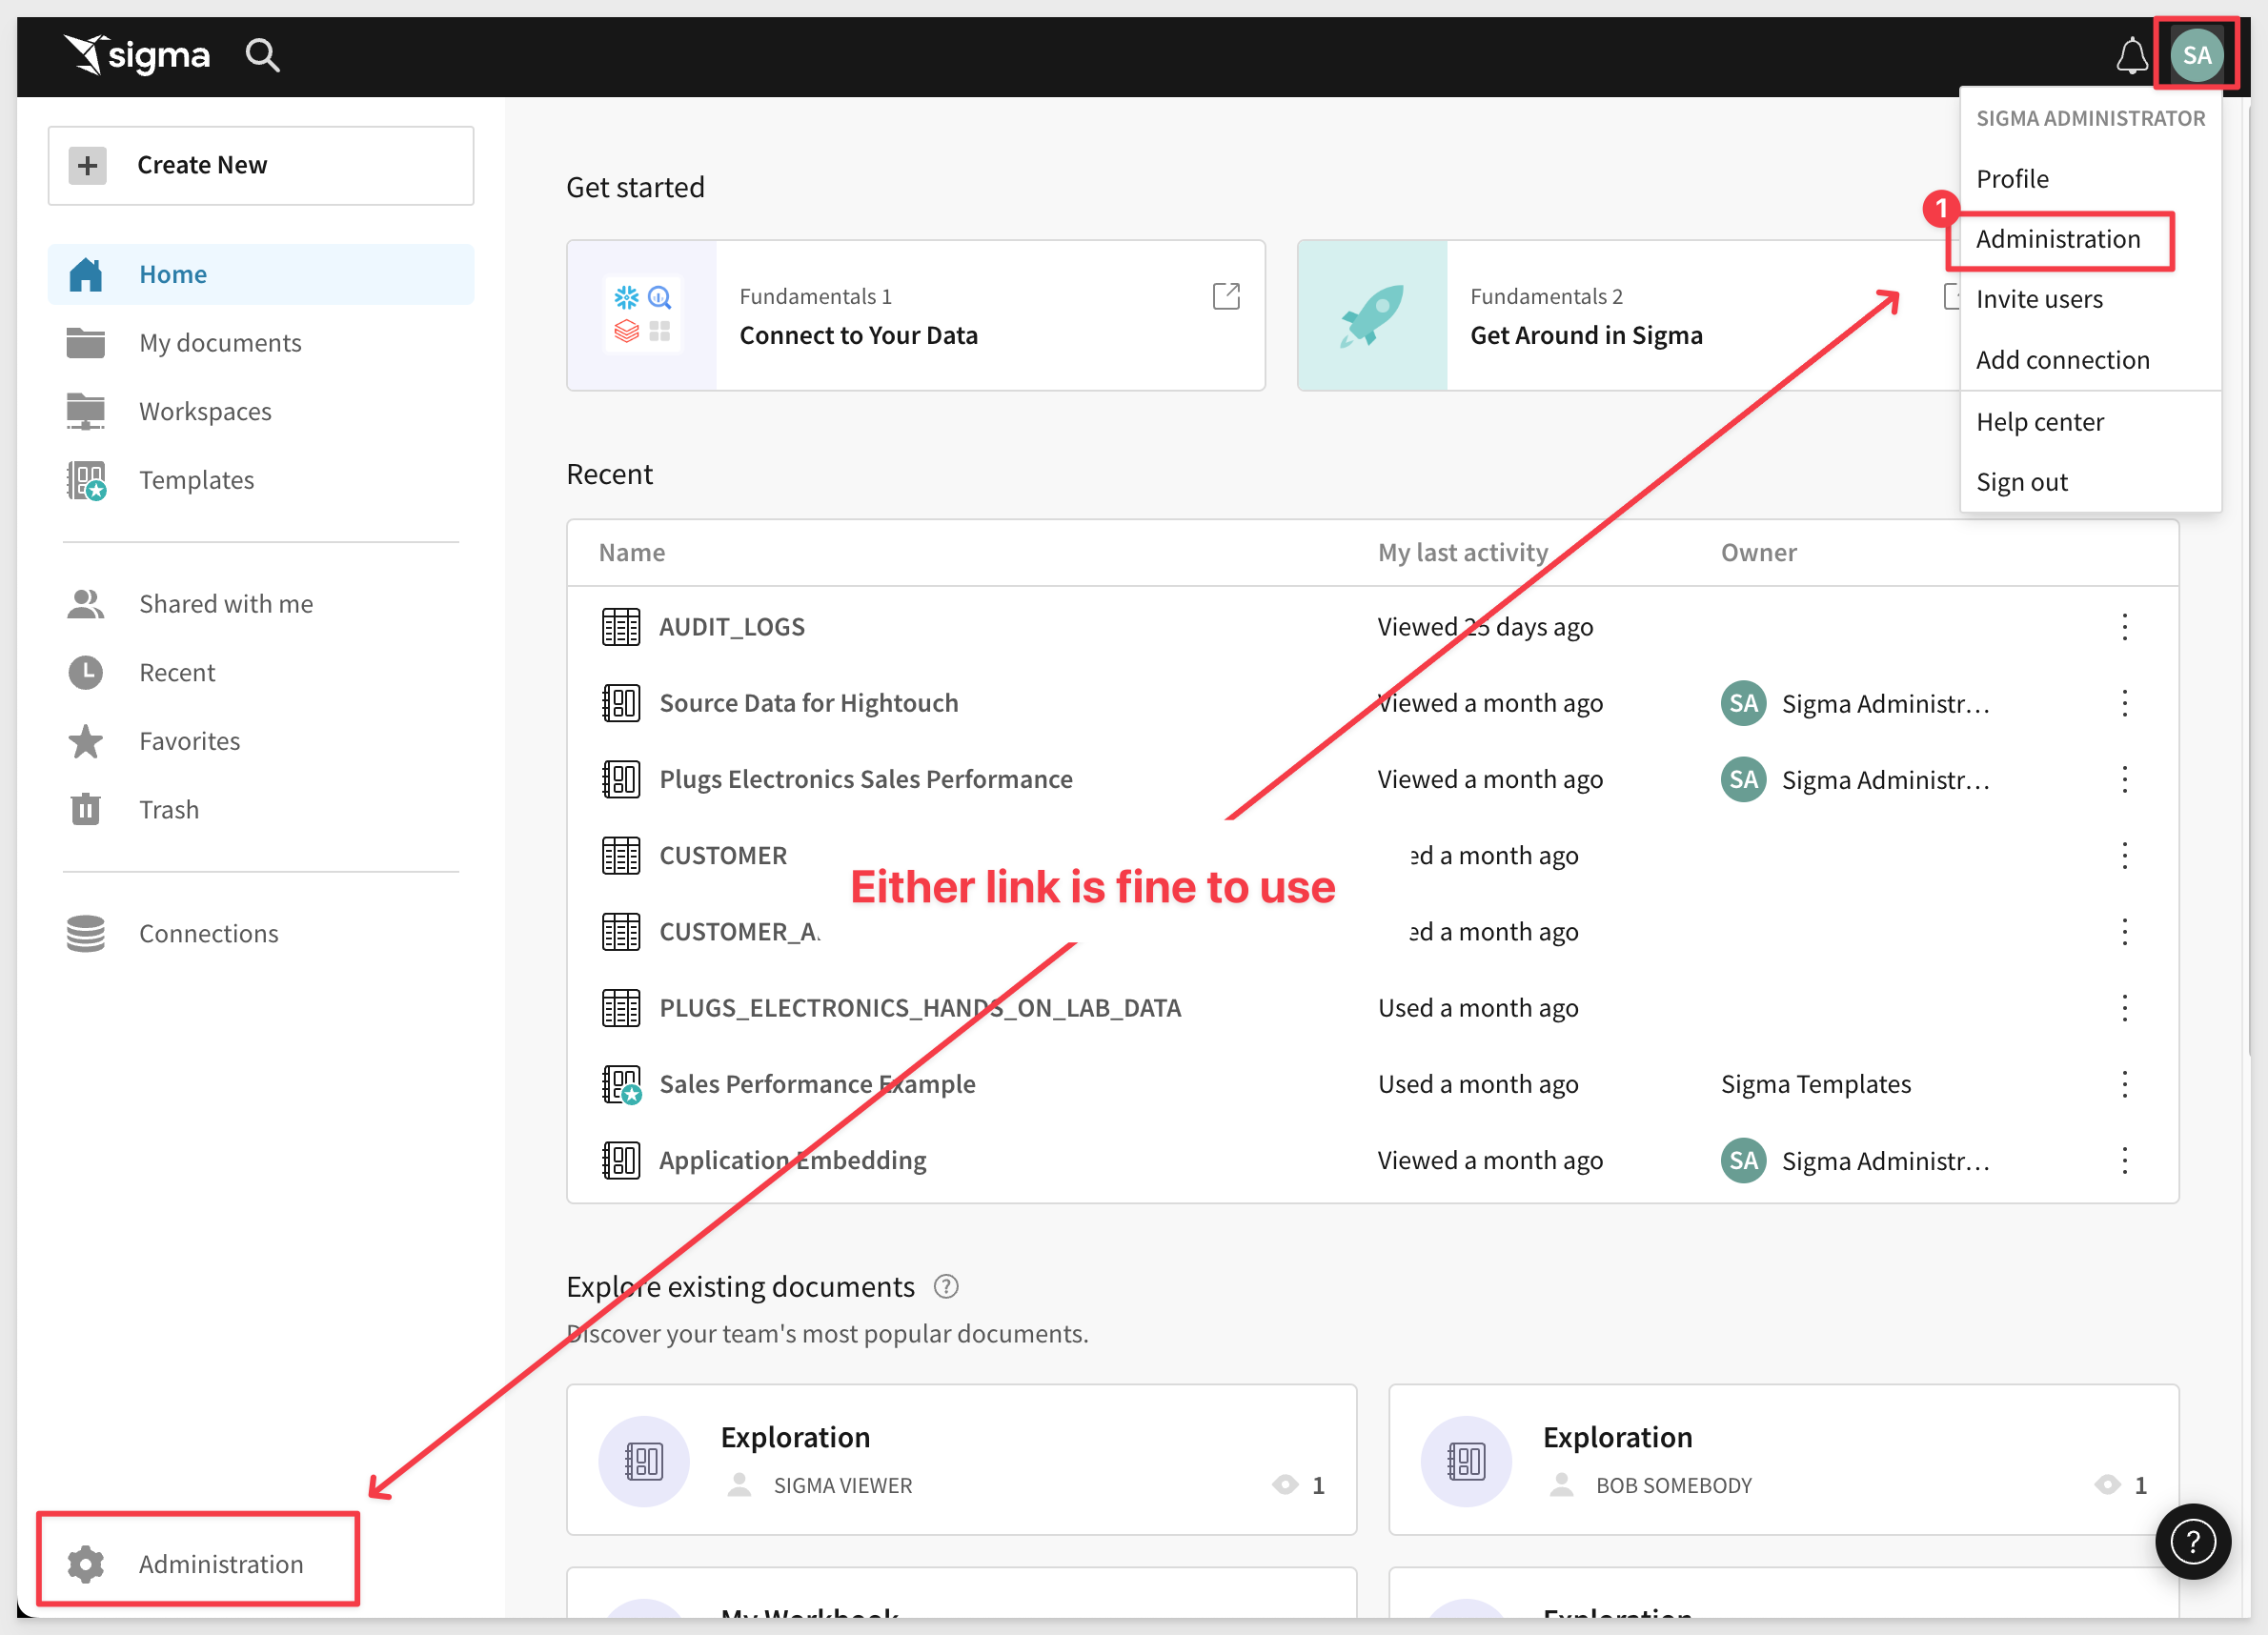This screenshot has width=2268, height=1635.
Task: Open notifications bell icon
Action: pyautogui.click(x=2131, y=55)
